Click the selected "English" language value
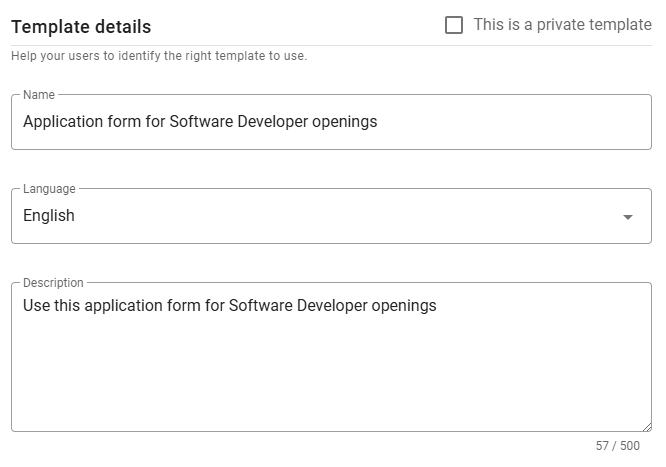The height and width of the screenshot is (467, 666). pyautogui.click(x=49, y=216)
